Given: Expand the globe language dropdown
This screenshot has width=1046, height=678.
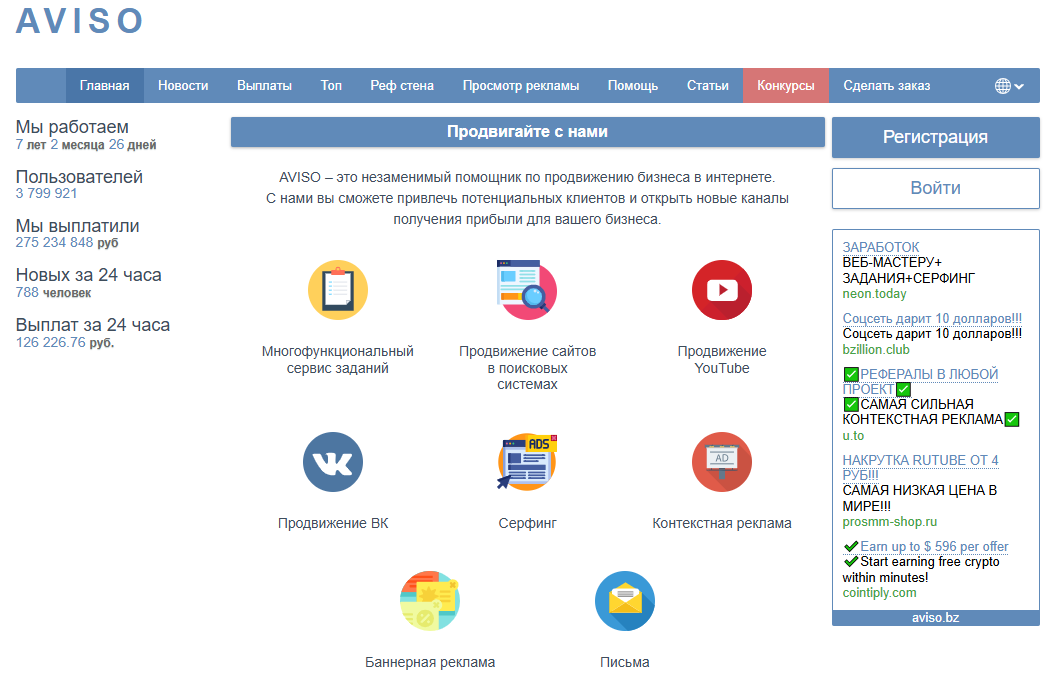Looking at the screenshot, I should 1009,86.
